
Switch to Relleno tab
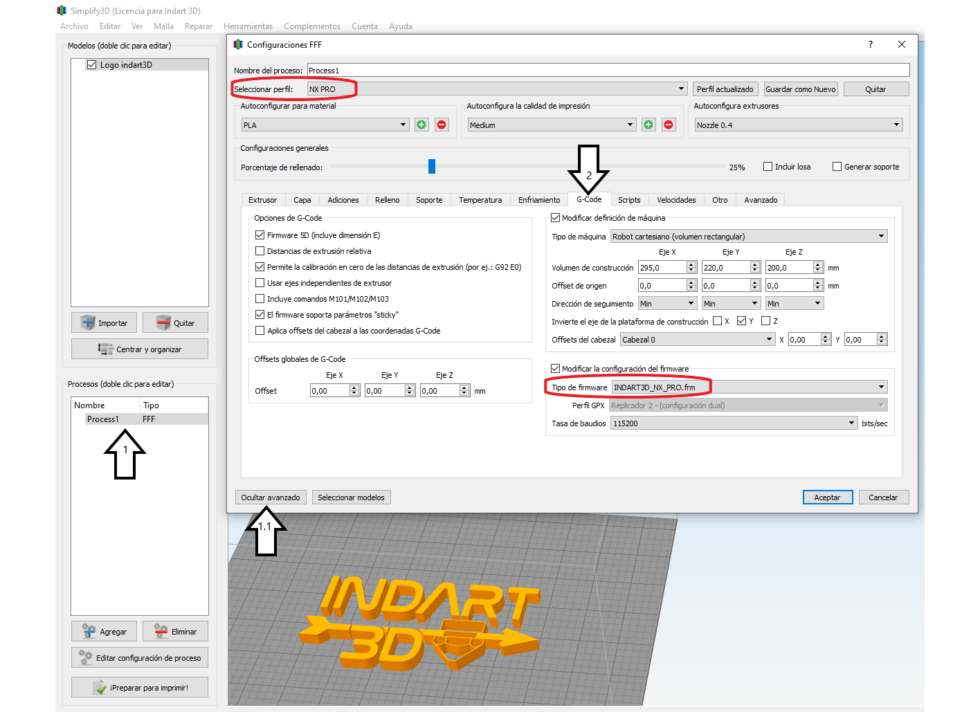[388, 200]
